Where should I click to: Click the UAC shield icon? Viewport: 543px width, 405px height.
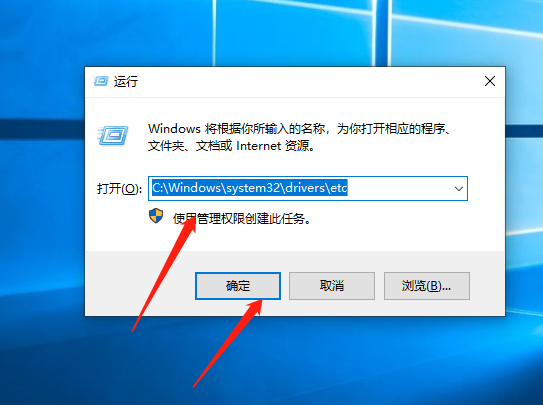(156, 216)
